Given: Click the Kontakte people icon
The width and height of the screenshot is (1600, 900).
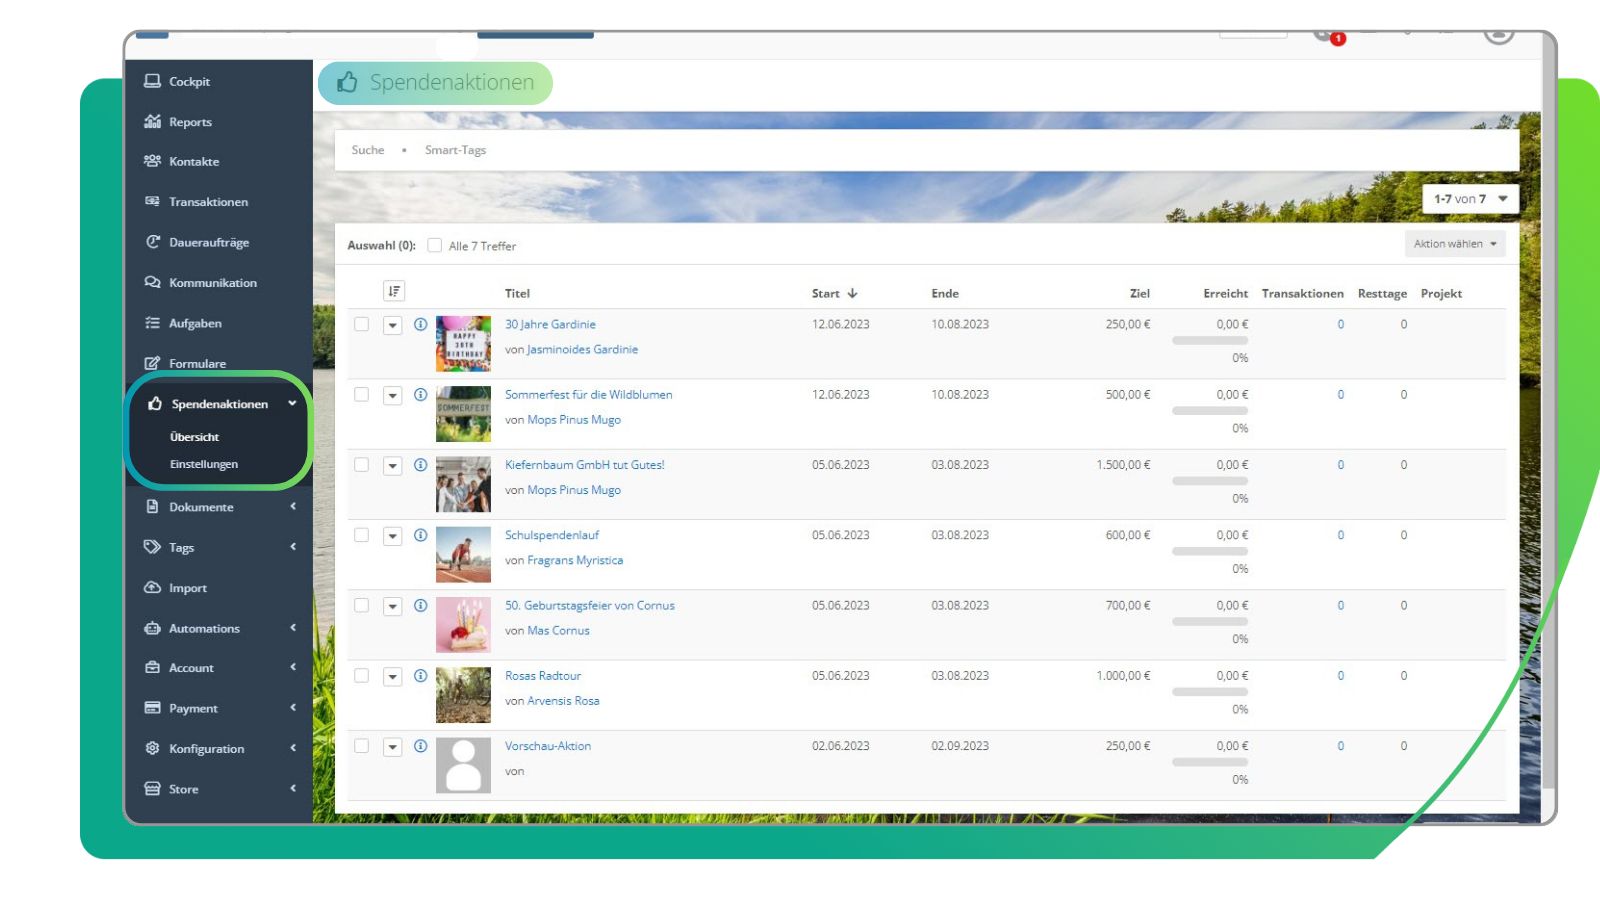Looking at the screenshot, I should coord(152,161).
